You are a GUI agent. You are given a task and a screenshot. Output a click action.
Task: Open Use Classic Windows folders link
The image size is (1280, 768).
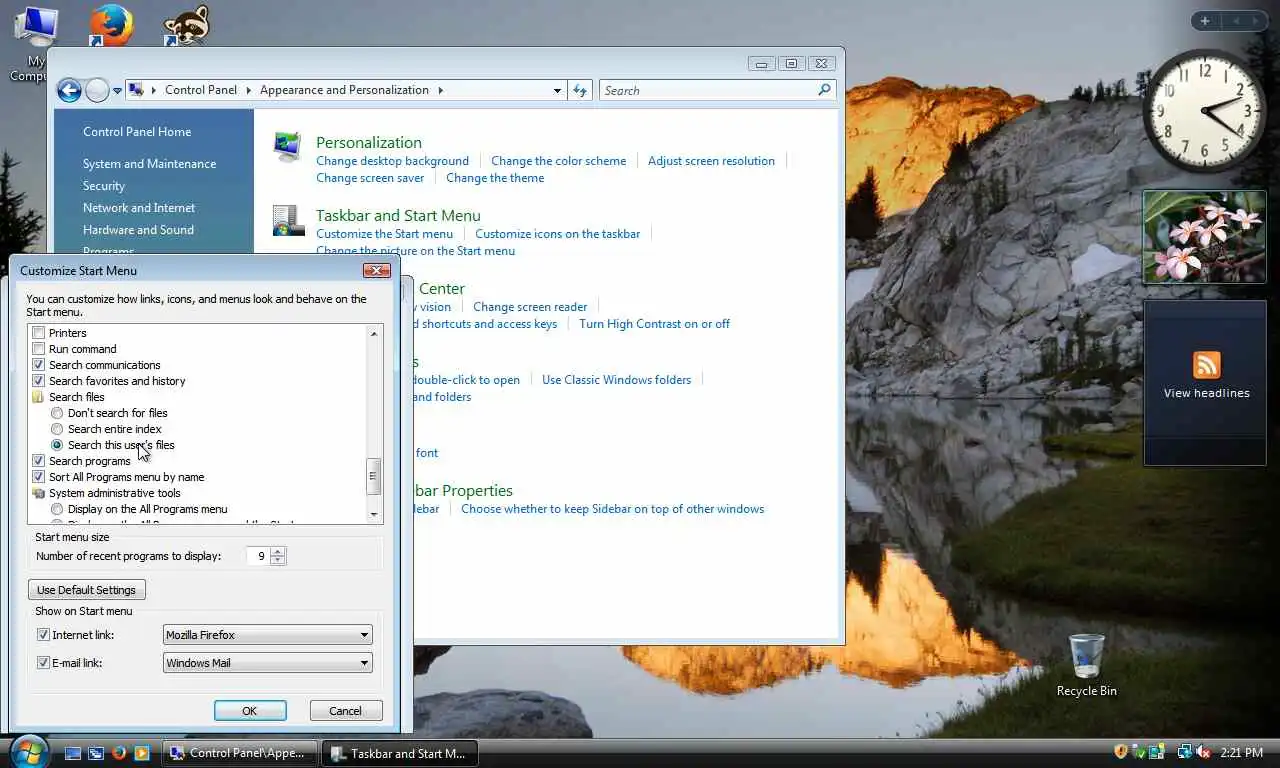(616, 380)
